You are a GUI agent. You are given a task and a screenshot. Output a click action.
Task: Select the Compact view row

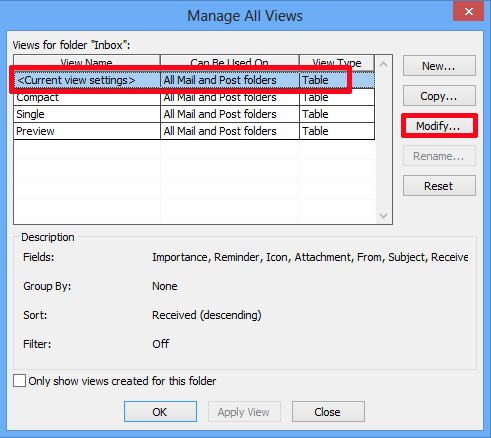(x=194, y=97)
